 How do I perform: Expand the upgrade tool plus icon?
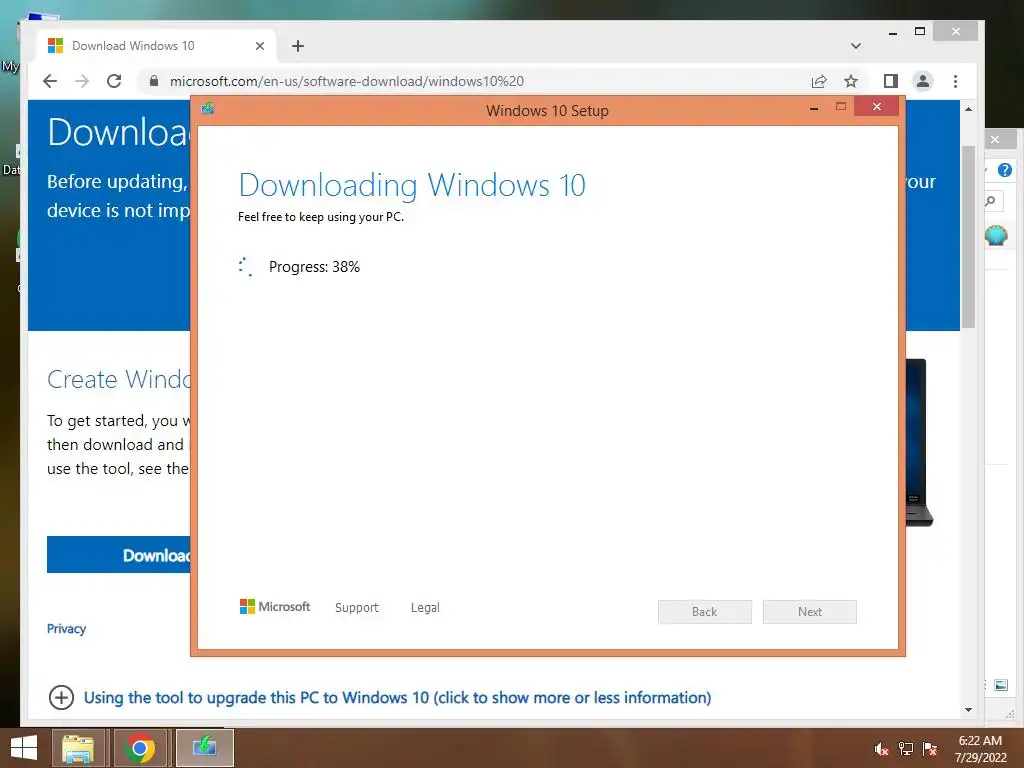coord(61,697)
